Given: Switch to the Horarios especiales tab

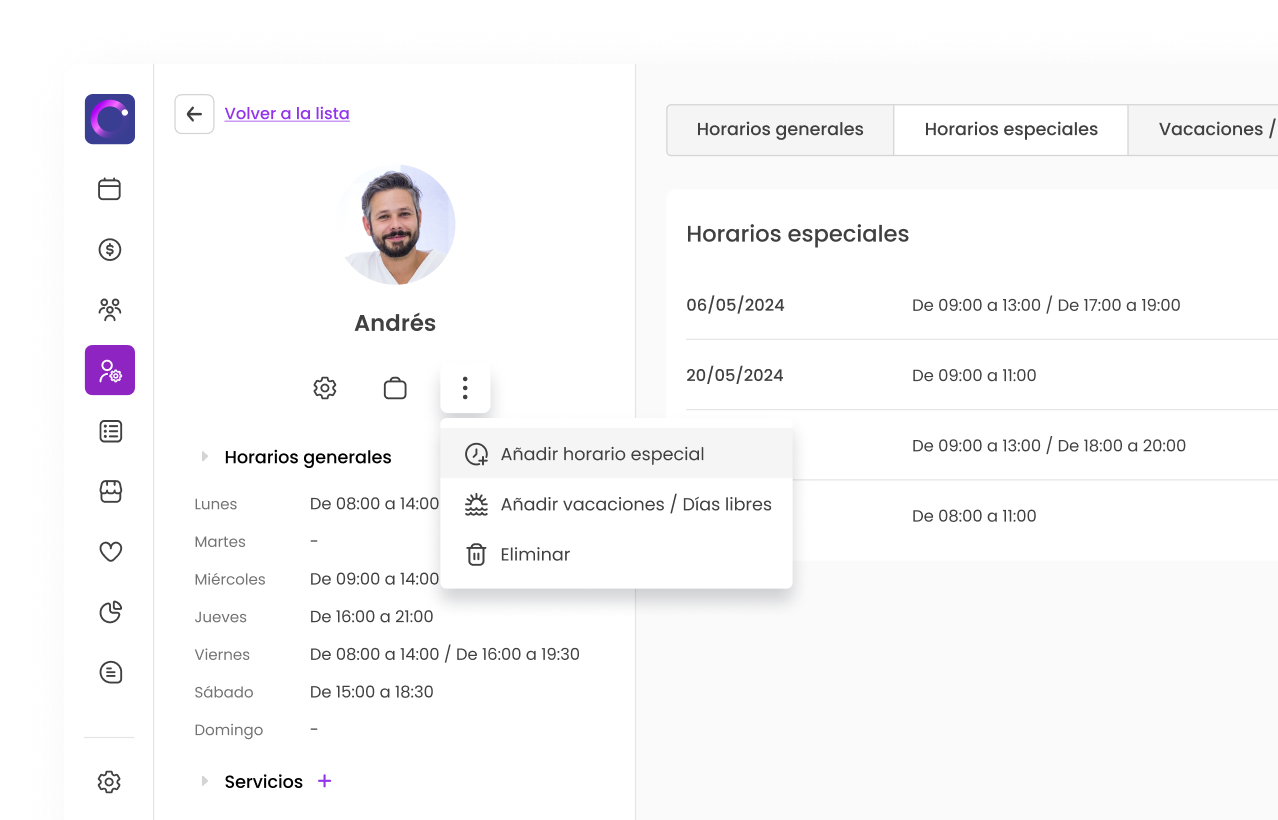Looking at the screenshot, I should pos(1011,129).
